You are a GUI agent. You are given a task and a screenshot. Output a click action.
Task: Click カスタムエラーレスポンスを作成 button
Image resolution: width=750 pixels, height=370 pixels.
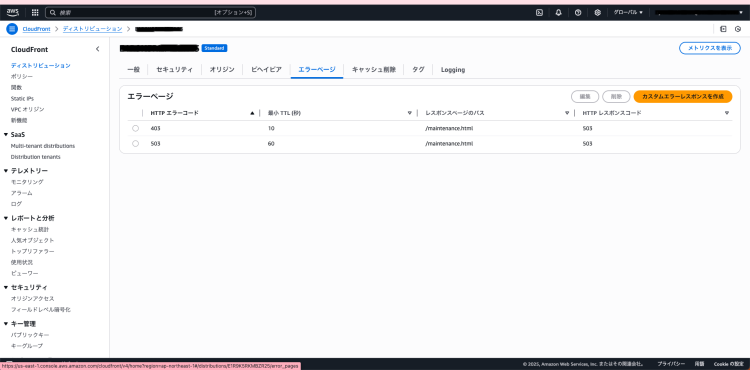pos(683,97)
